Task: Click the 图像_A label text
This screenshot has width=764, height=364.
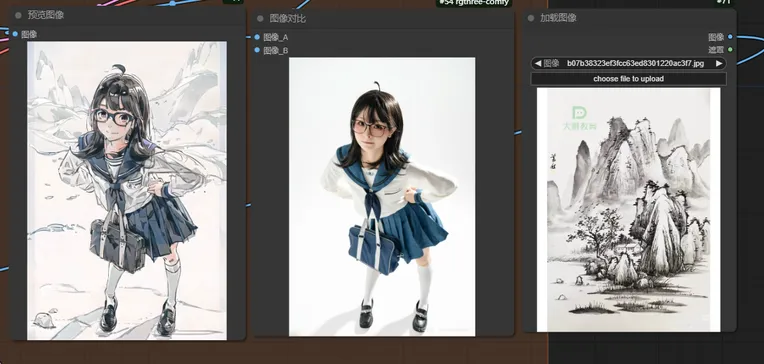Action: pyautogui.click(x=276, y=37)
